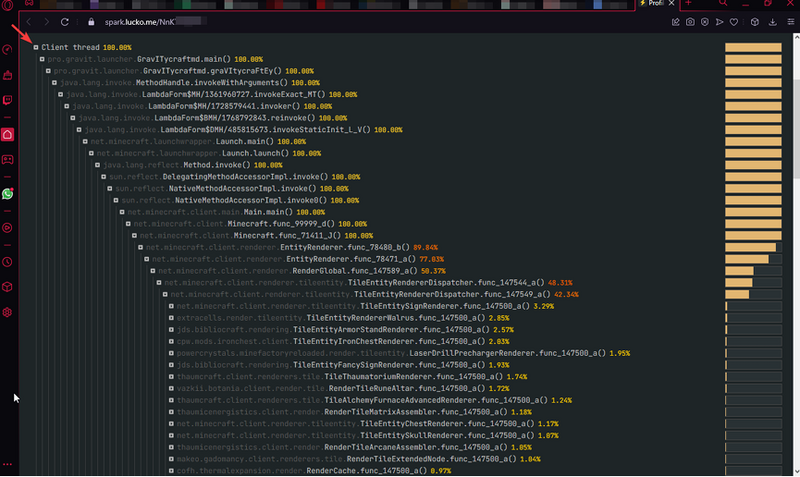Open the downloads icon in the toolbar
The image size is (800, 477).
pyautogui.click(x=773, y=21)
